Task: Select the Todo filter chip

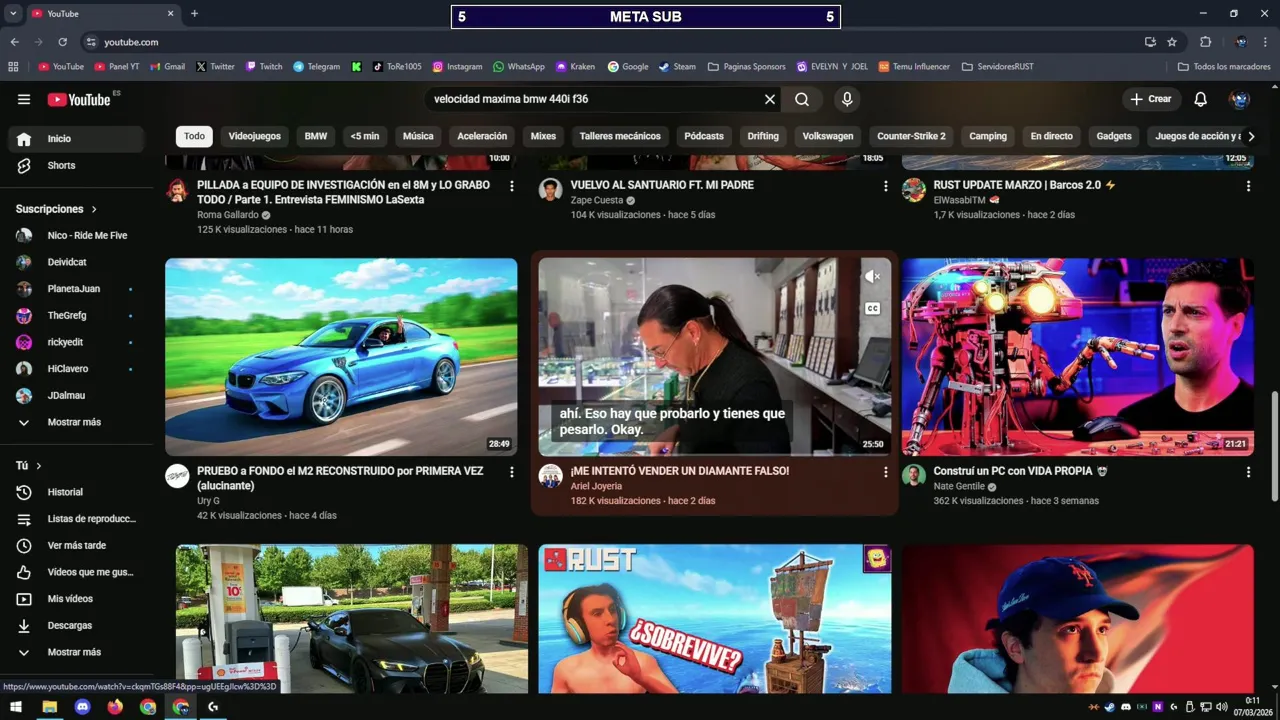Action: point(194,136)
